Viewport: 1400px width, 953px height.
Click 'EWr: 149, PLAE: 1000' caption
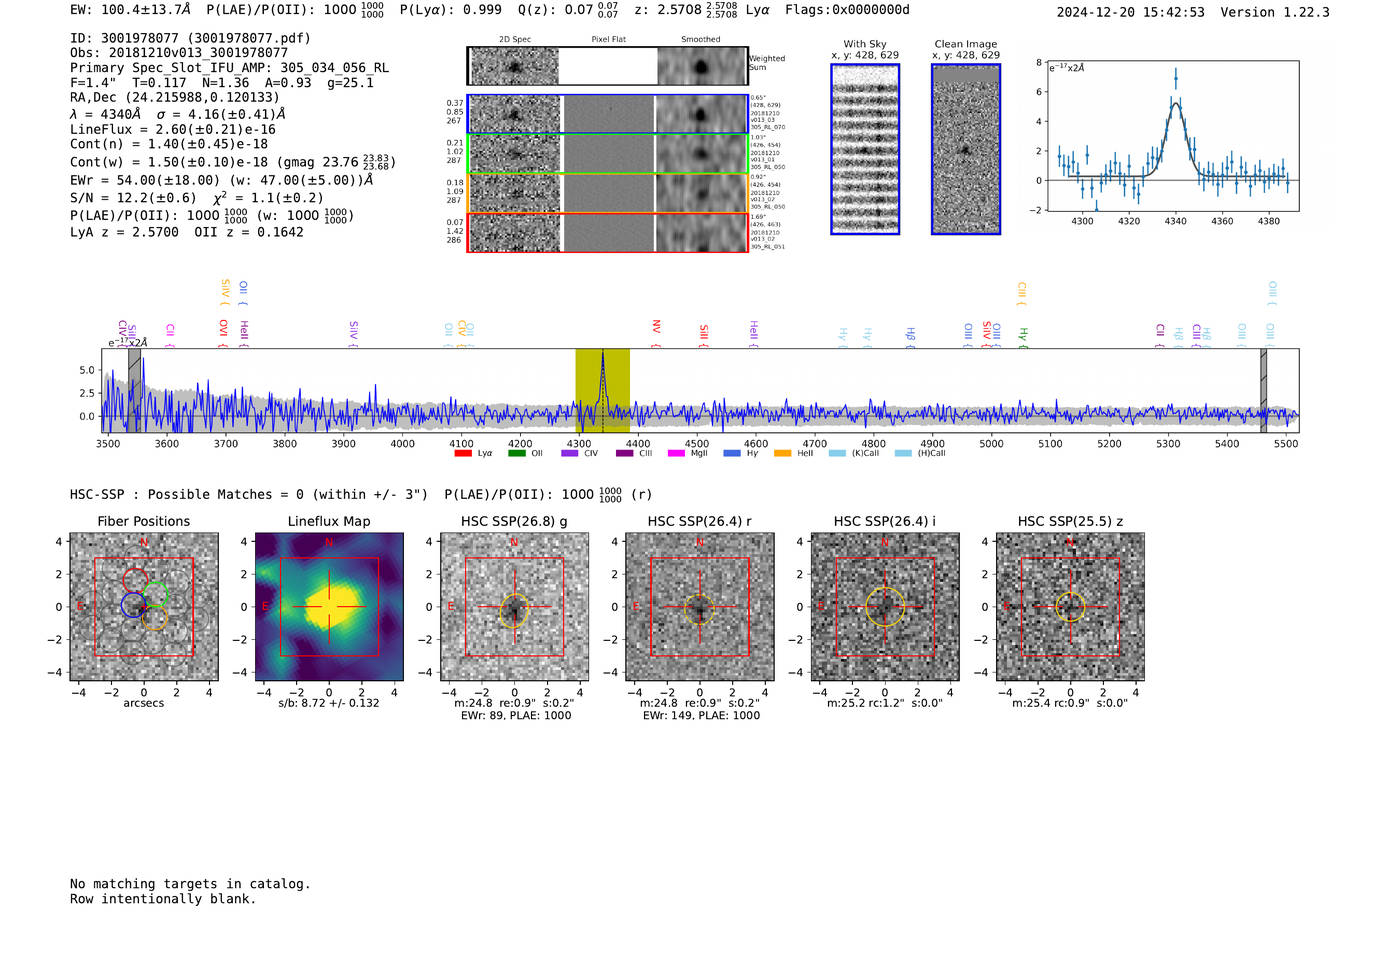699,715
